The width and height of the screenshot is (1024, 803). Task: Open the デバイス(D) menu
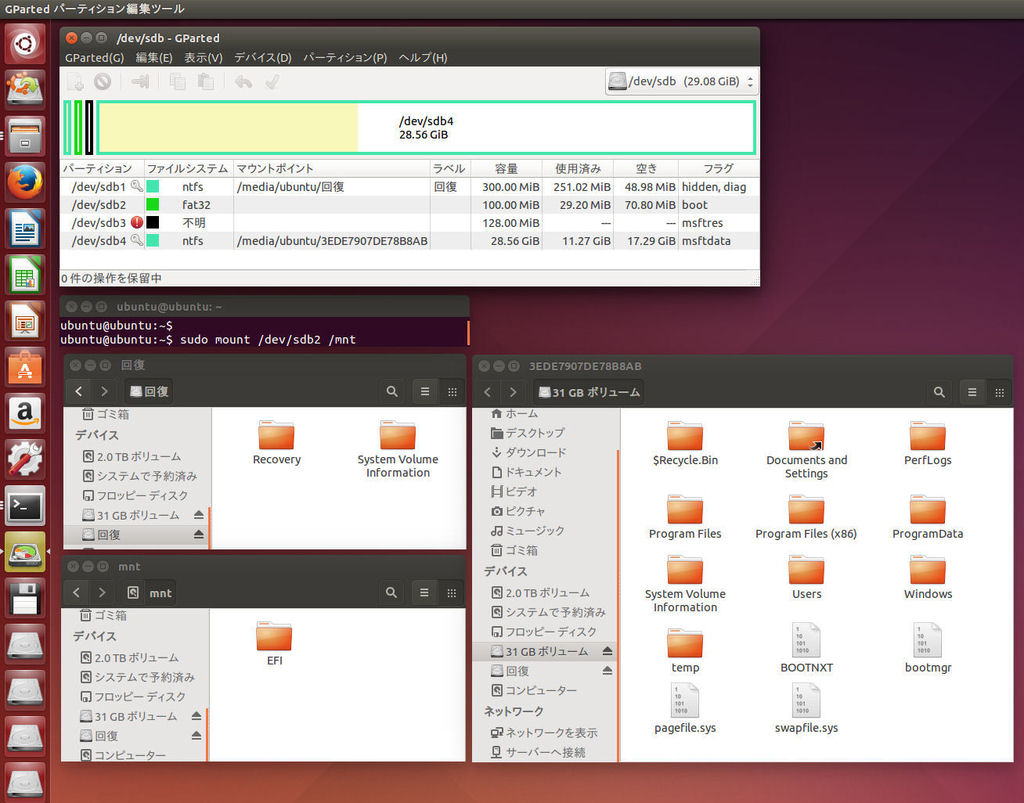[x=263, y=57]
